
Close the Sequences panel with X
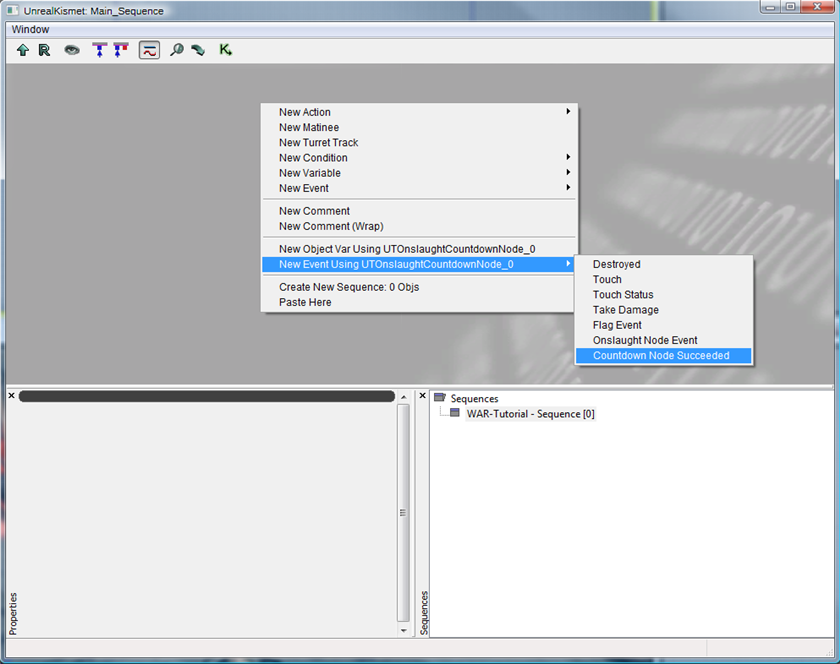423,396
